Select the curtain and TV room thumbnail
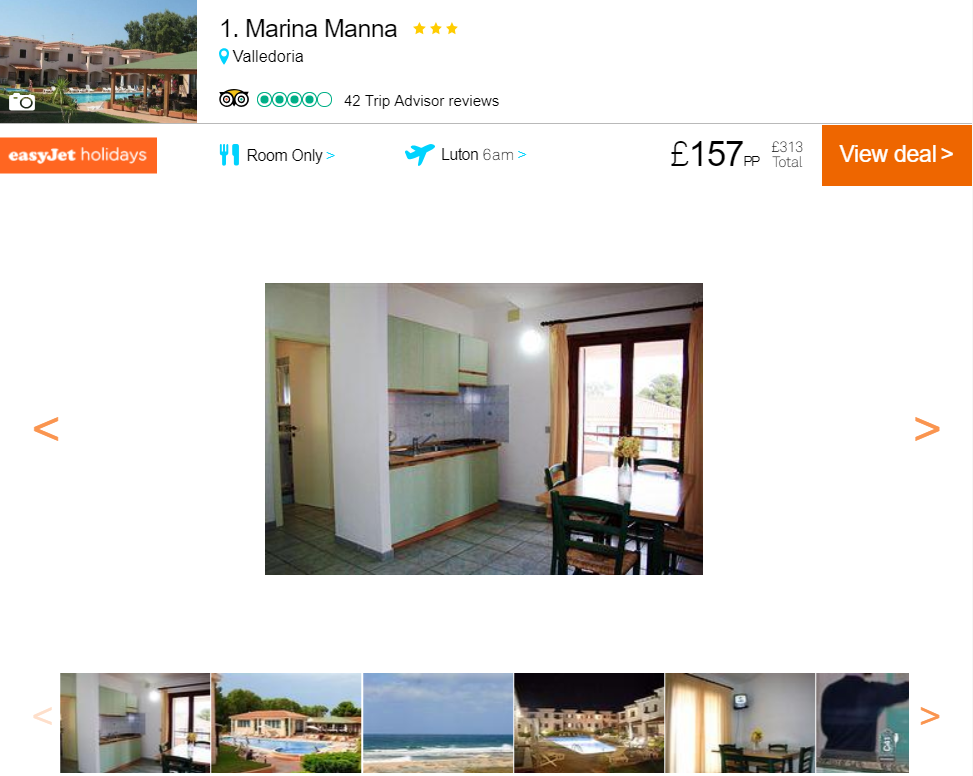The image size is (973, 776). 740,723
